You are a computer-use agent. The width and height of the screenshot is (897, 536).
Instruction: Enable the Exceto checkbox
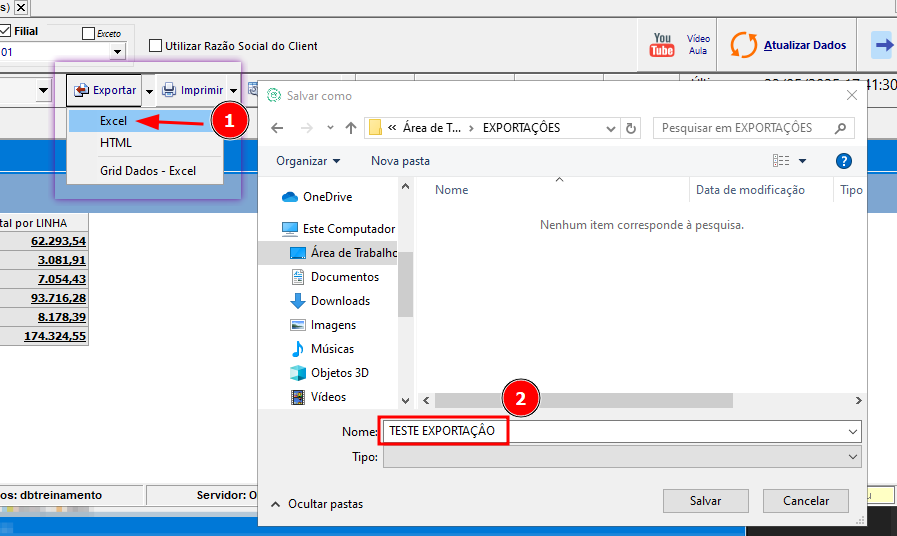click(88, 34)
